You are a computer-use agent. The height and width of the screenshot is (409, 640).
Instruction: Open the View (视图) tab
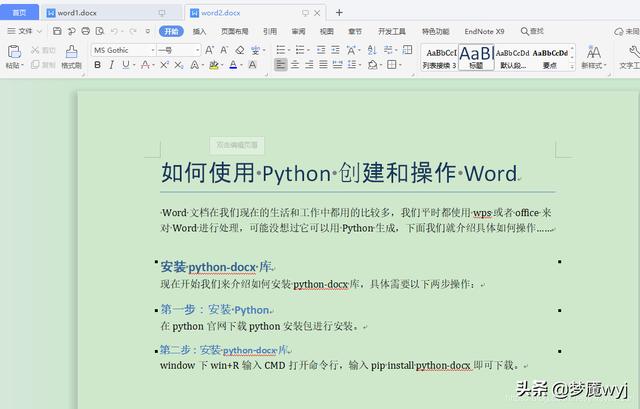coord(327,31)
